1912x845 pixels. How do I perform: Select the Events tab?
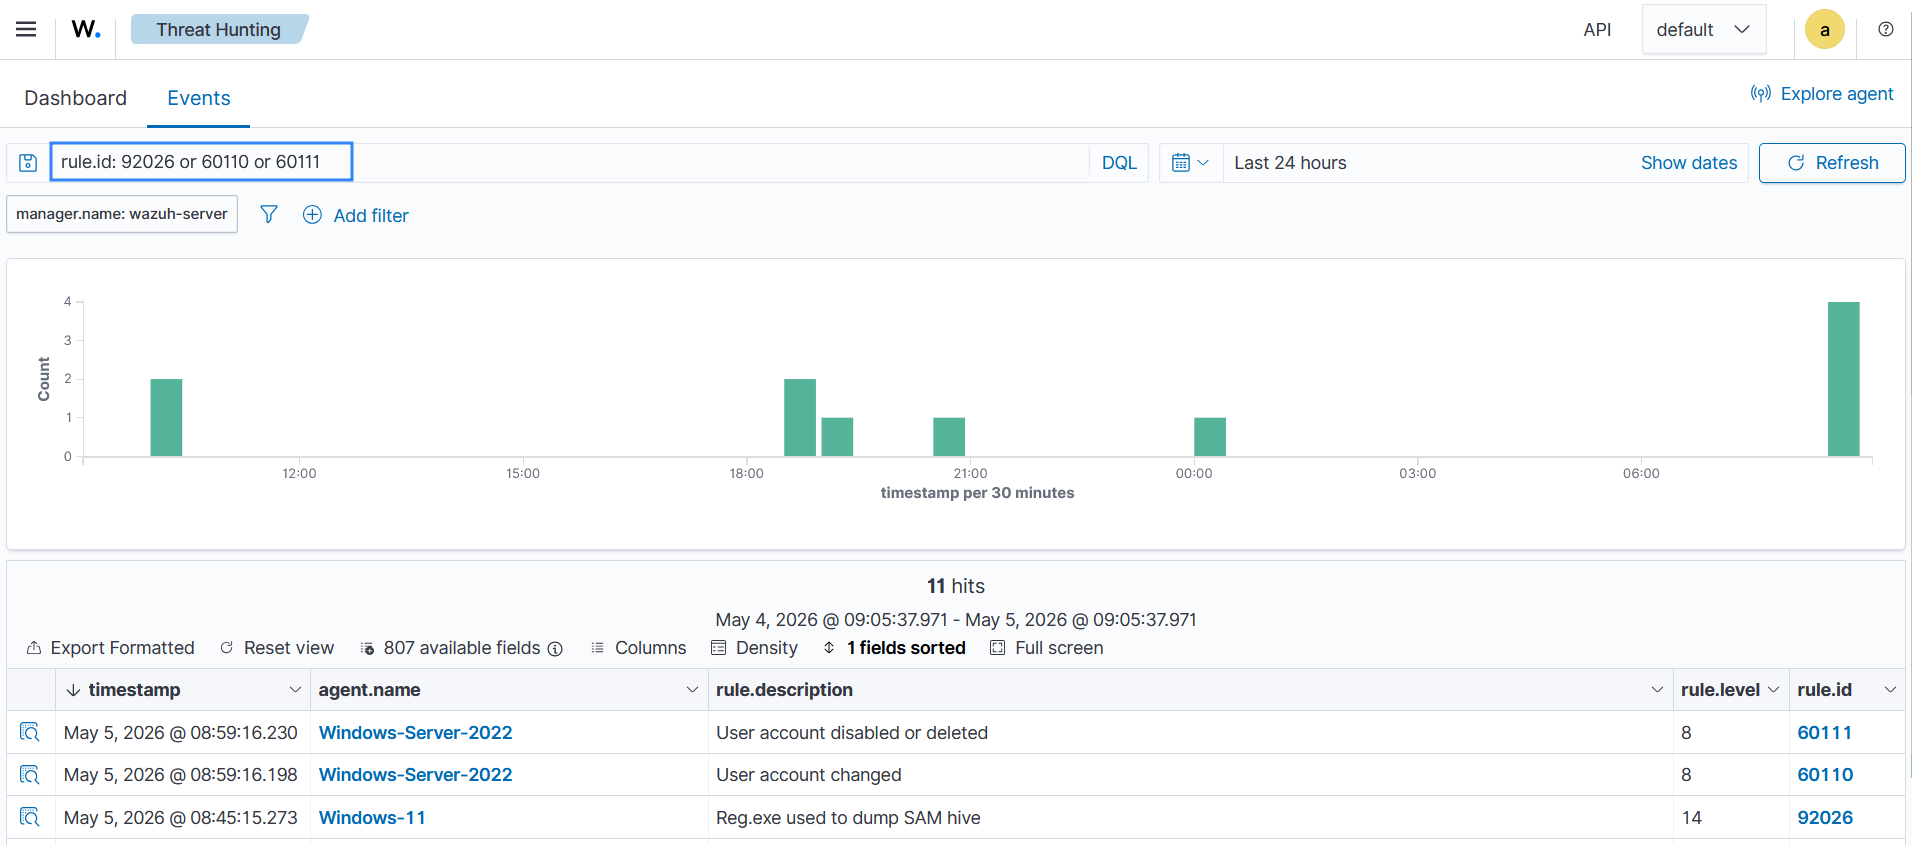(199, 98)
